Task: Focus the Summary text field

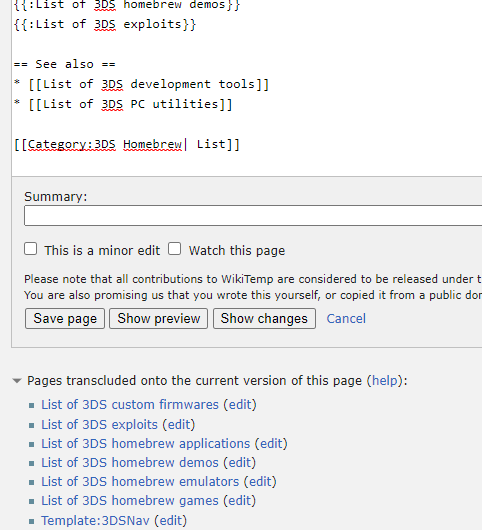Action: click(x=253, y=215)
